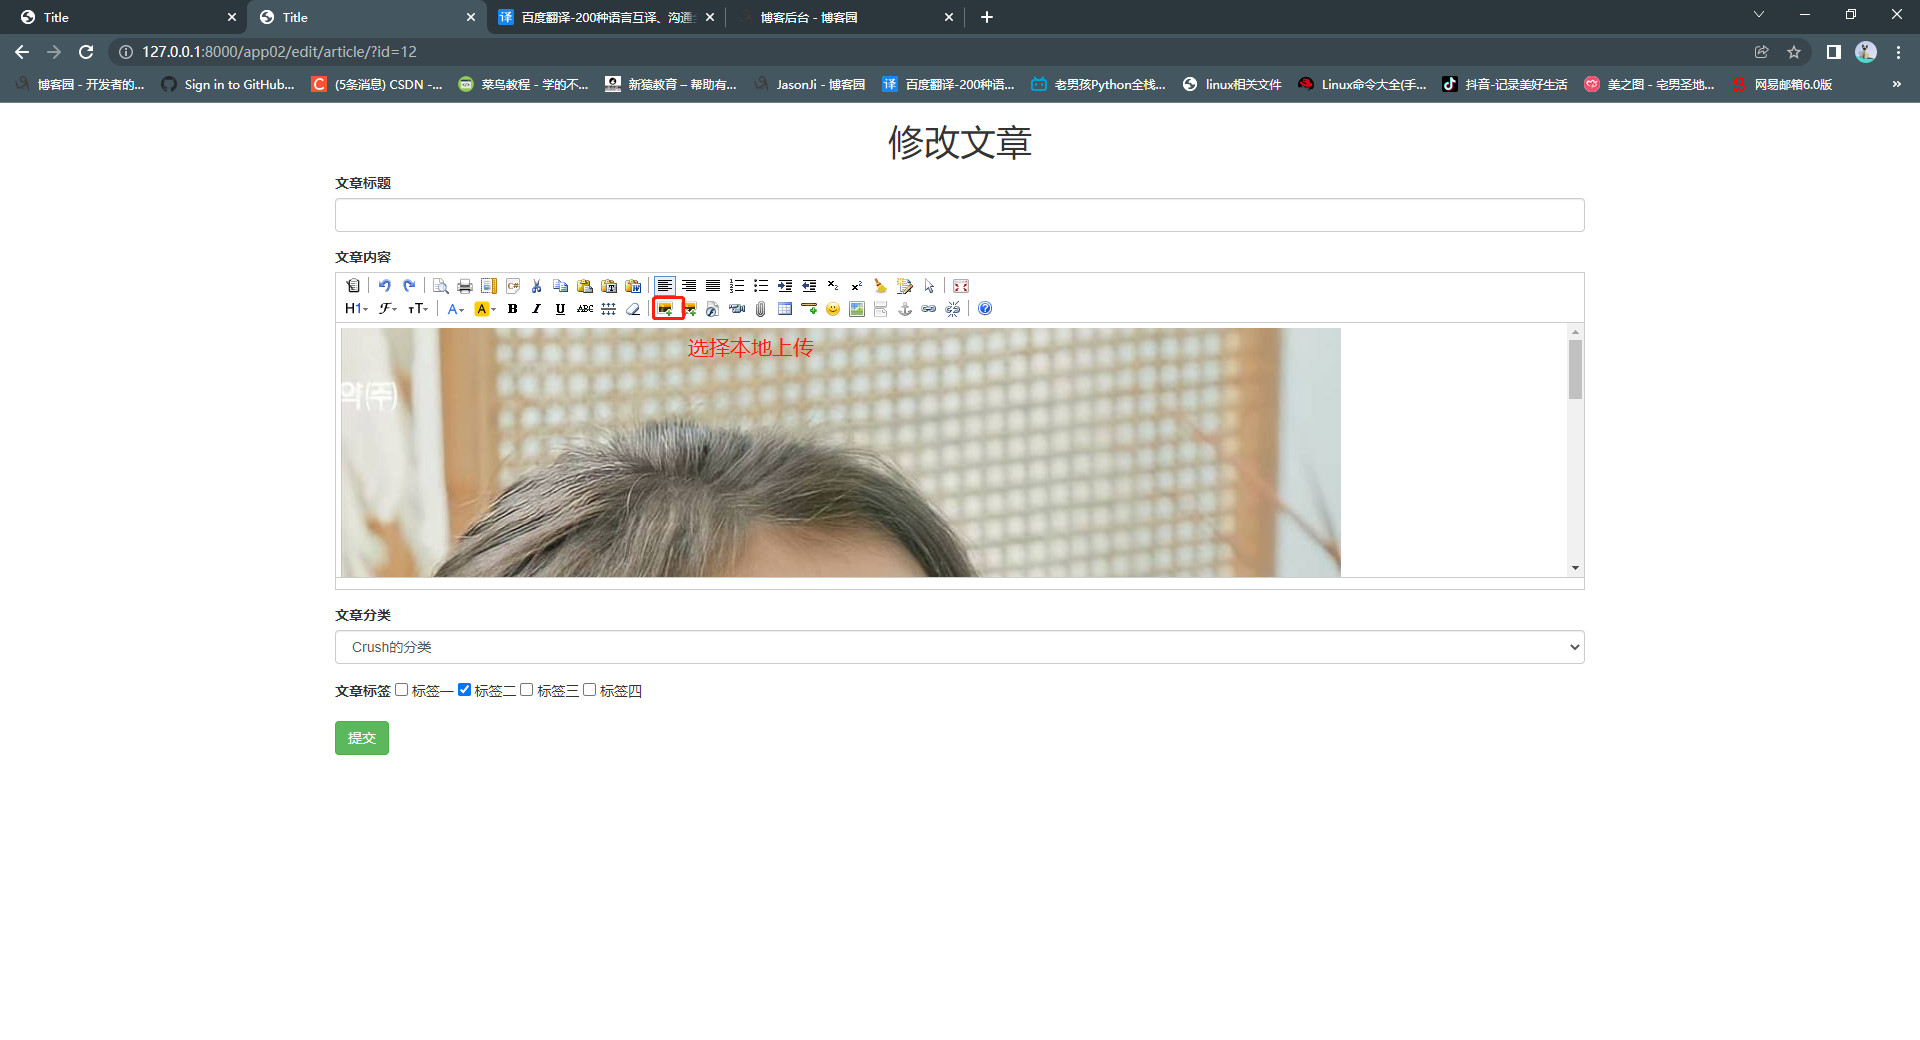This screenshot has width=1920, height=1040.
Task: Click the paste as plain text icon
Action: tap(608, 286)
